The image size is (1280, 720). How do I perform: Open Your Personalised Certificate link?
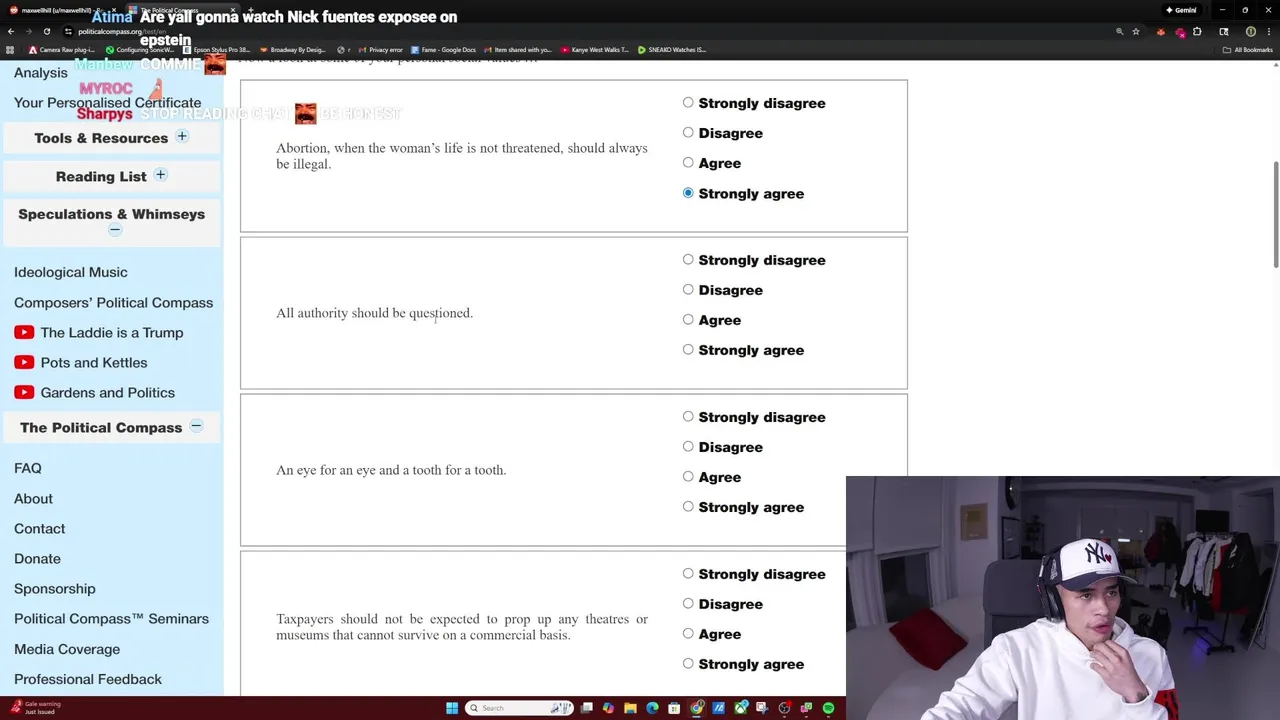pos(108,102)
